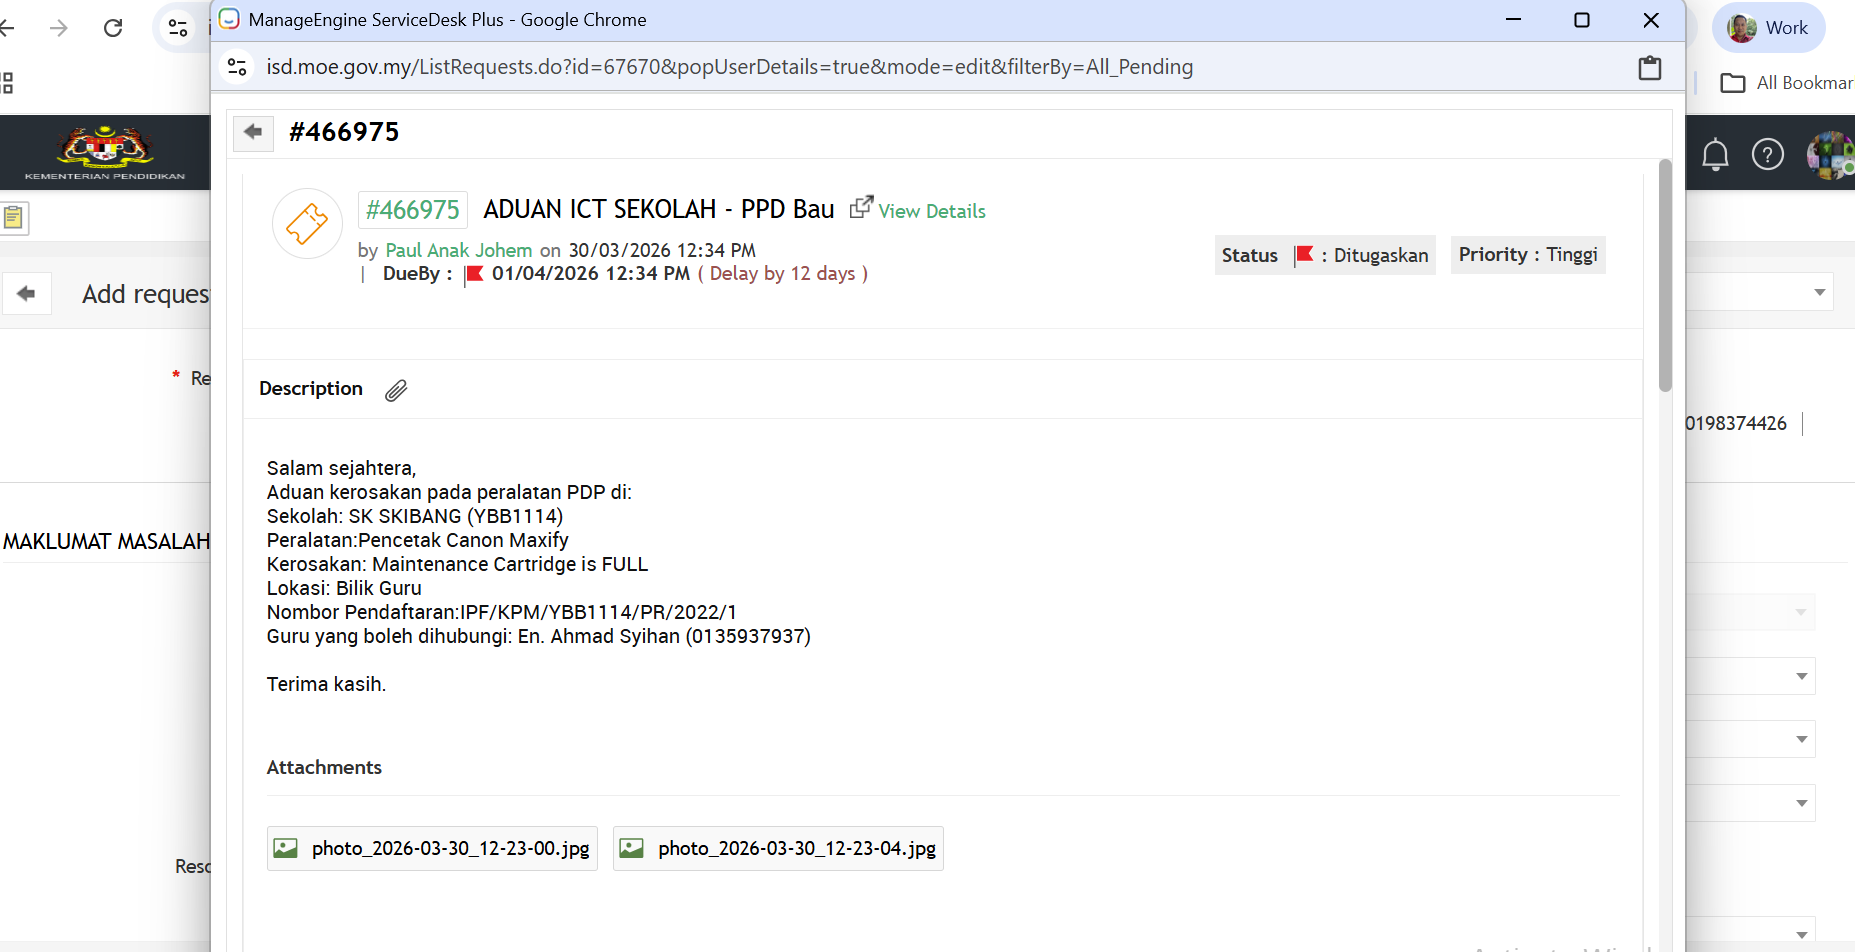Click the back arrow beside Add request
The width and height of the screenshot is (1855, 952).
(27, 294)
